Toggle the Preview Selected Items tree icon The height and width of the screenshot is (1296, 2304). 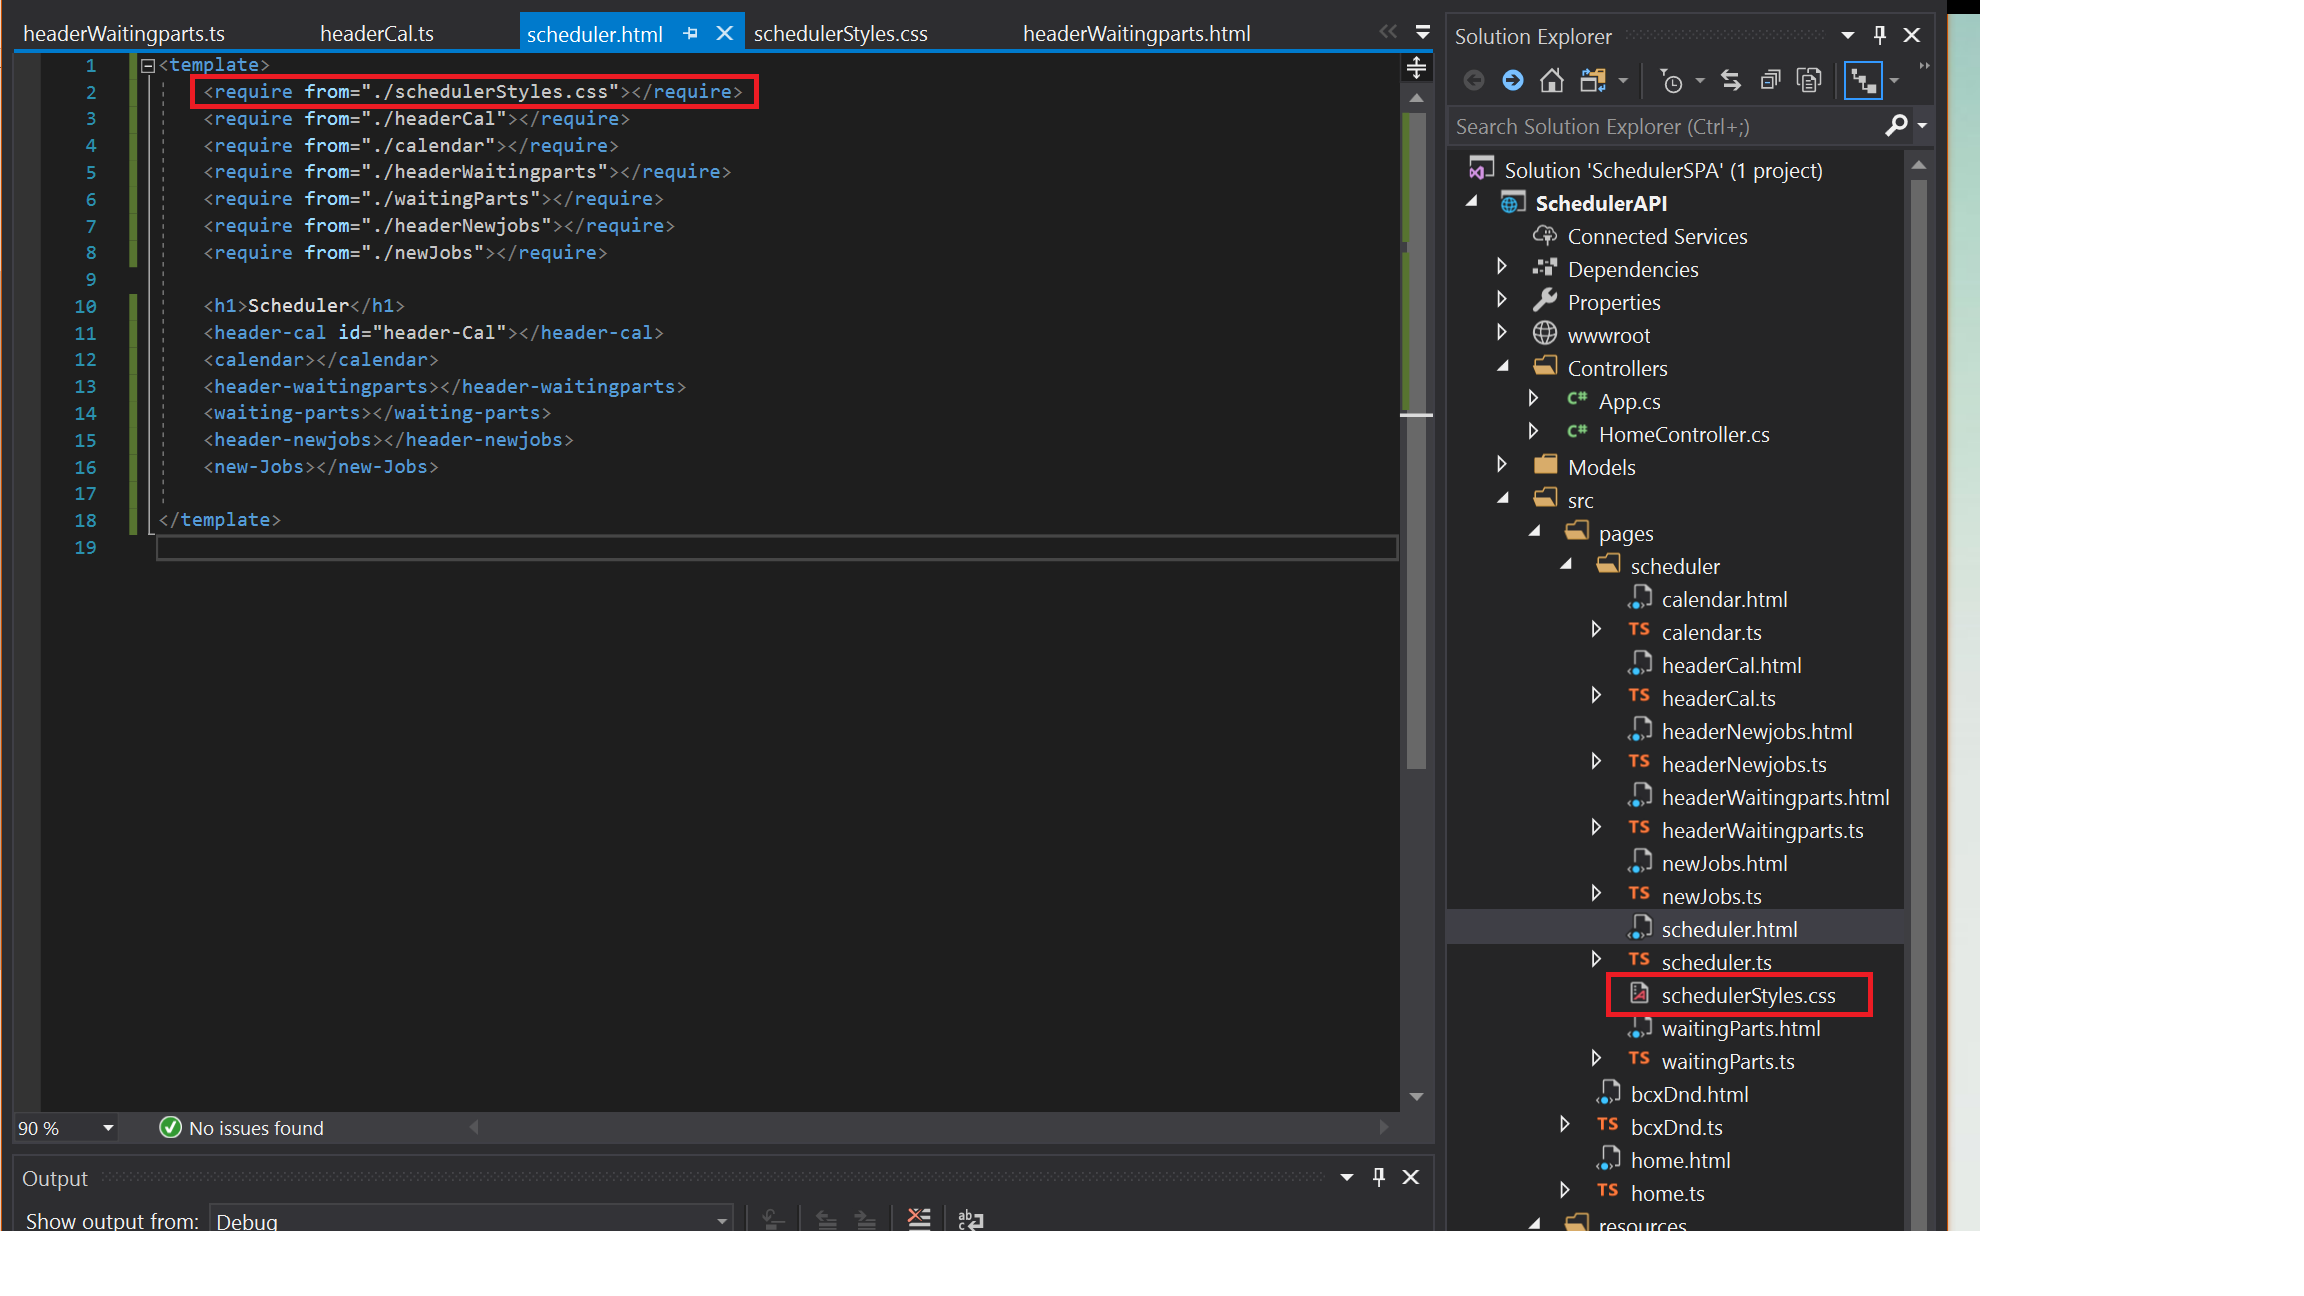[1863, 80]
